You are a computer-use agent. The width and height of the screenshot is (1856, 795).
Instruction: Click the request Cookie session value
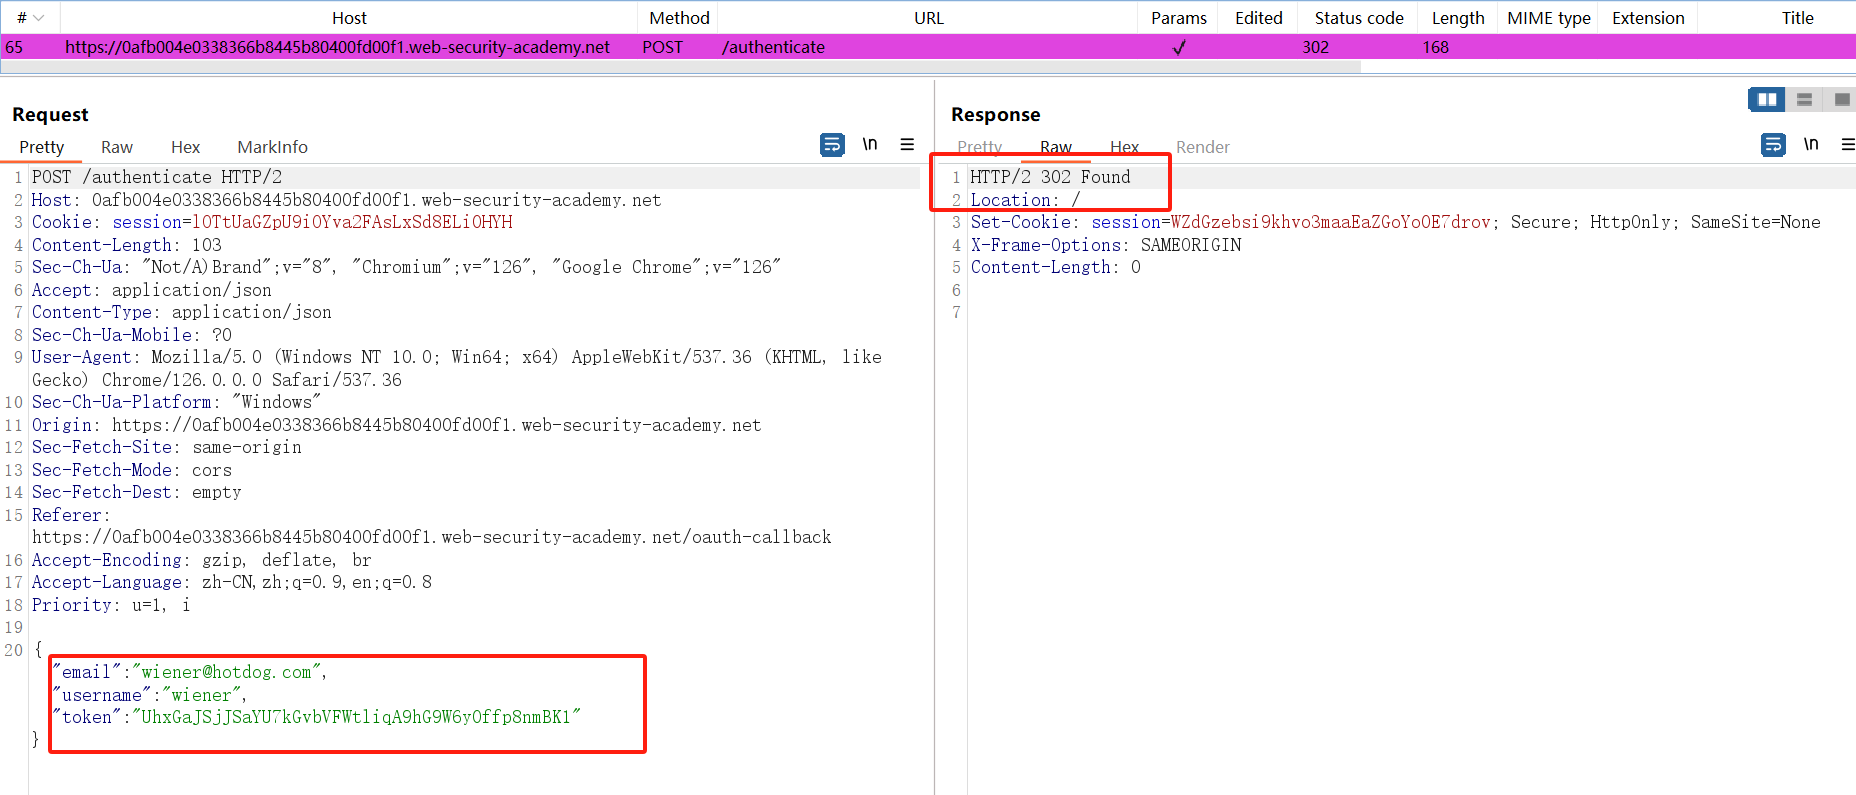(352, 222)
